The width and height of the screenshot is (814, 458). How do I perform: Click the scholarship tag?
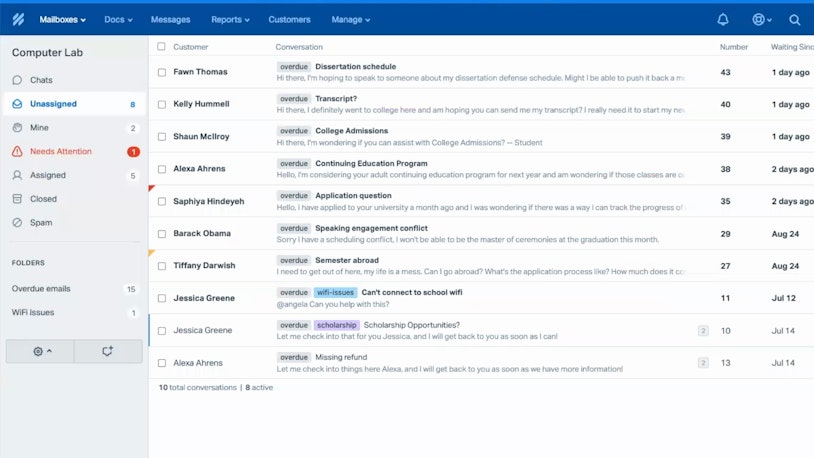pos(336,325)
